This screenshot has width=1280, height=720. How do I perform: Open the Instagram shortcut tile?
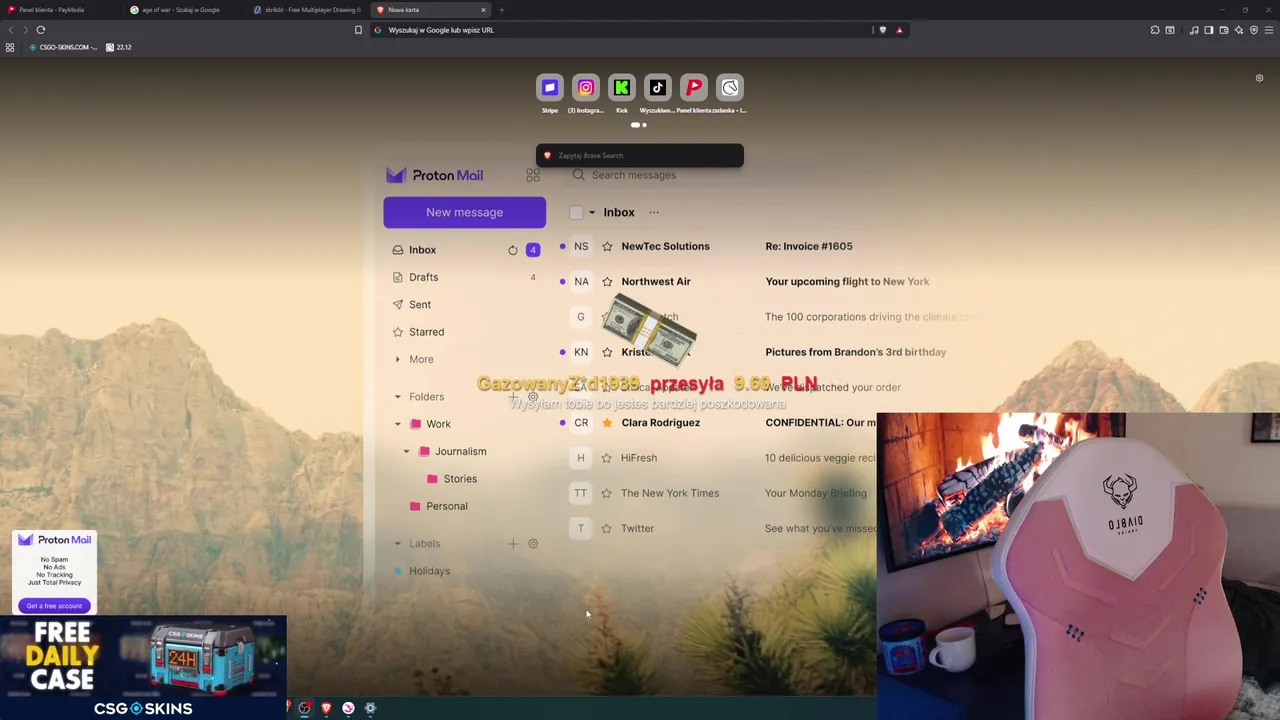pyautogui.click(x=586, y=88)
